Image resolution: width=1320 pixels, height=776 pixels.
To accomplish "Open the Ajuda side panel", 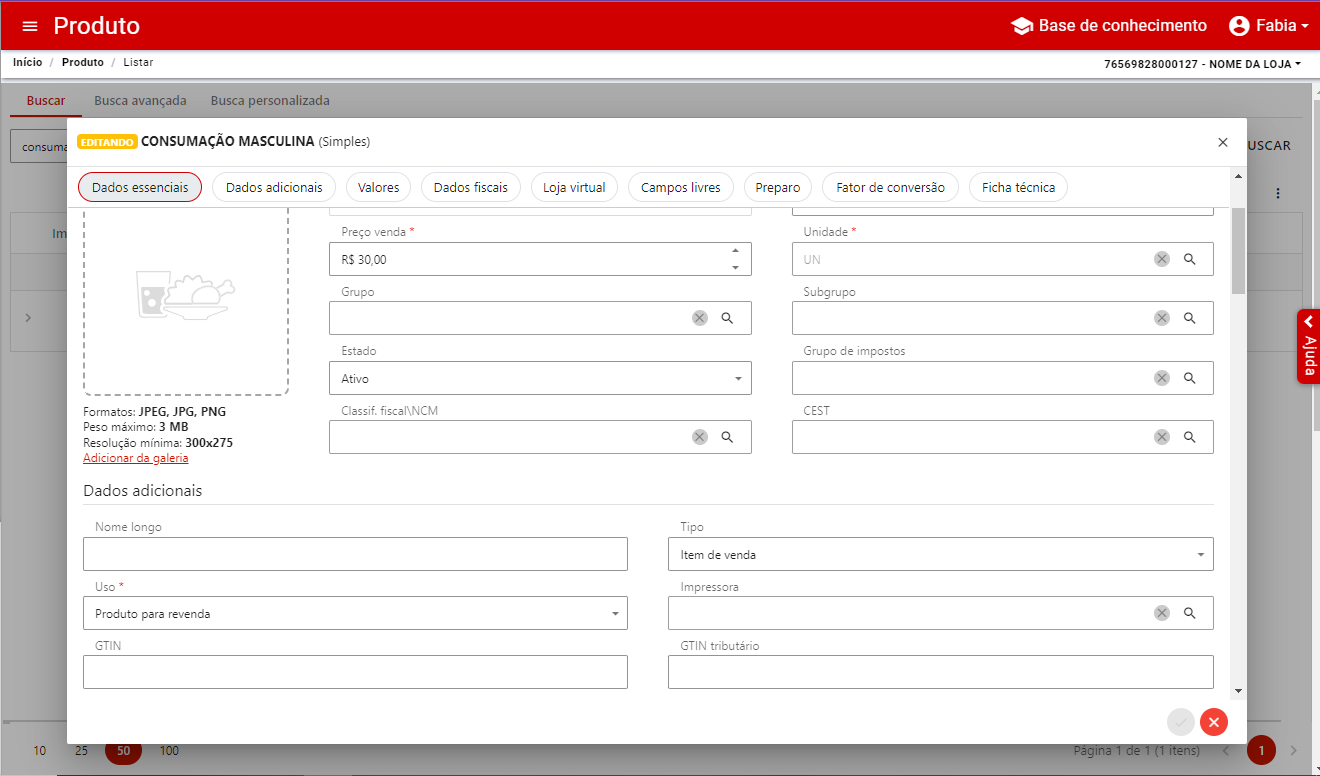I will (1308, 347).
